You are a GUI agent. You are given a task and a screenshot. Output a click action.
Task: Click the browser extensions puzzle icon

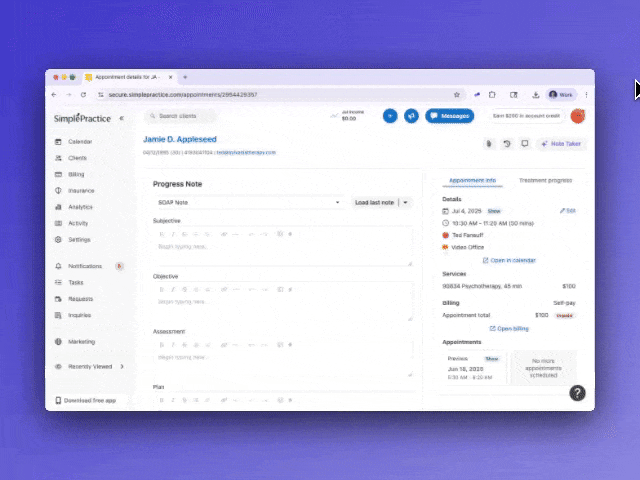click(492, 95)
